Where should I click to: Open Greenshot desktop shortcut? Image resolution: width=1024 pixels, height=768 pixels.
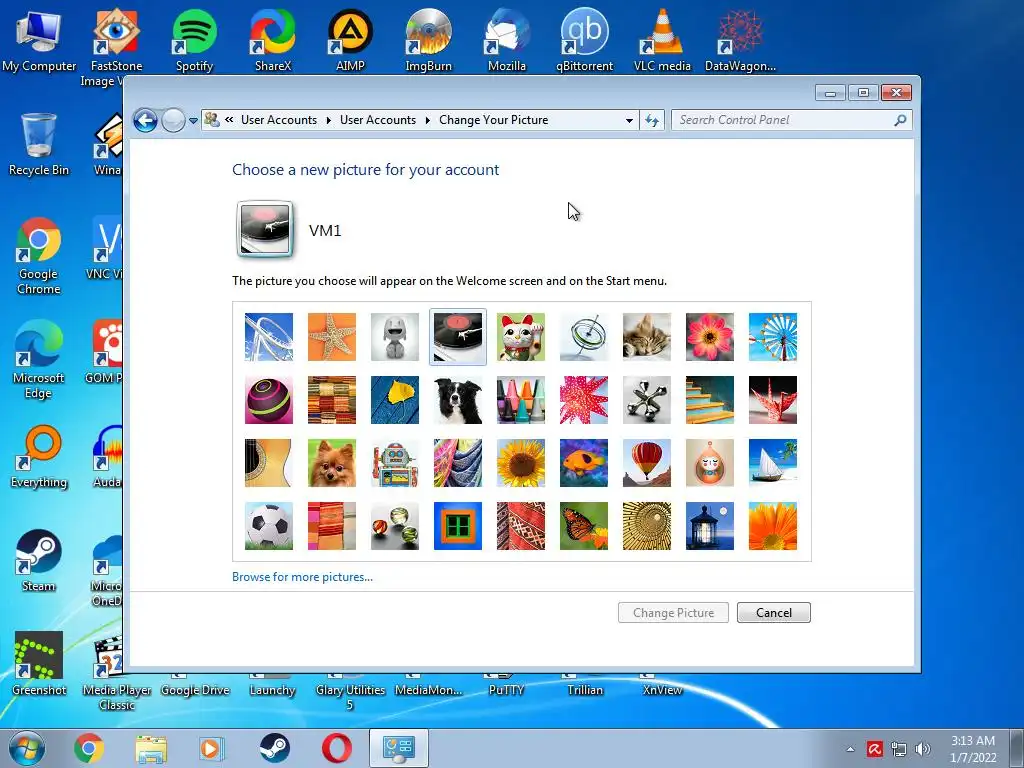(39, 664)
